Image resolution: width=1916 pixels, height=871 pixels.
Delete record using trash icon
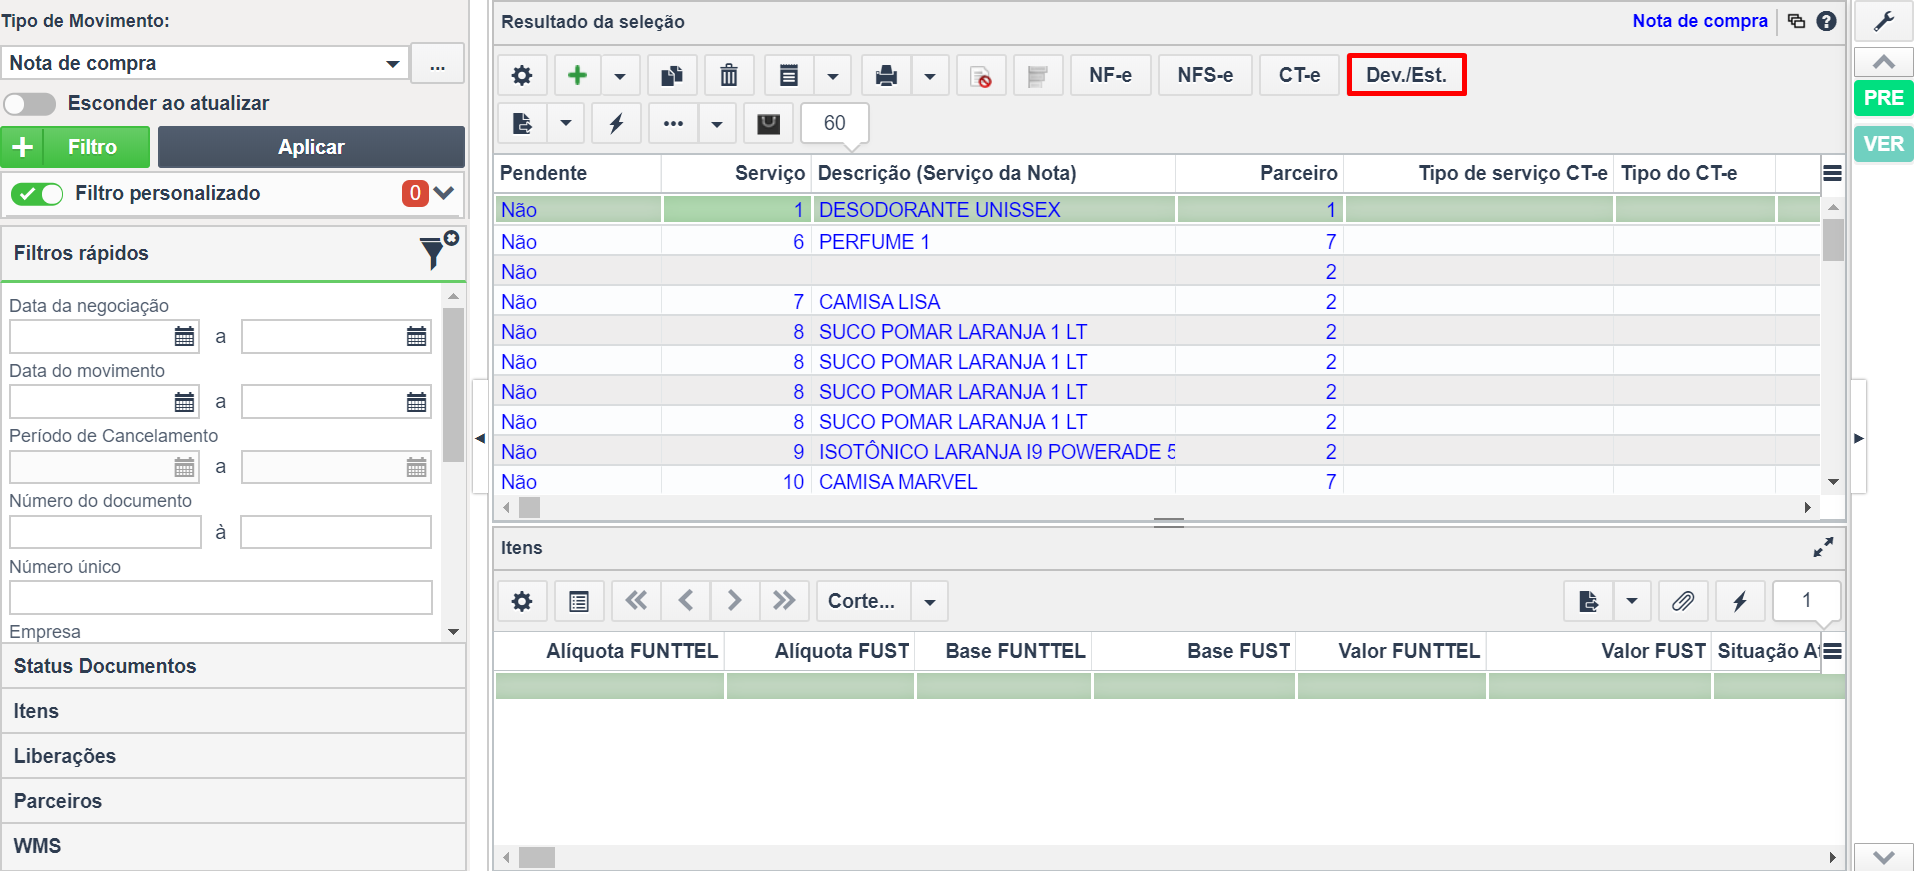(729, 75)
